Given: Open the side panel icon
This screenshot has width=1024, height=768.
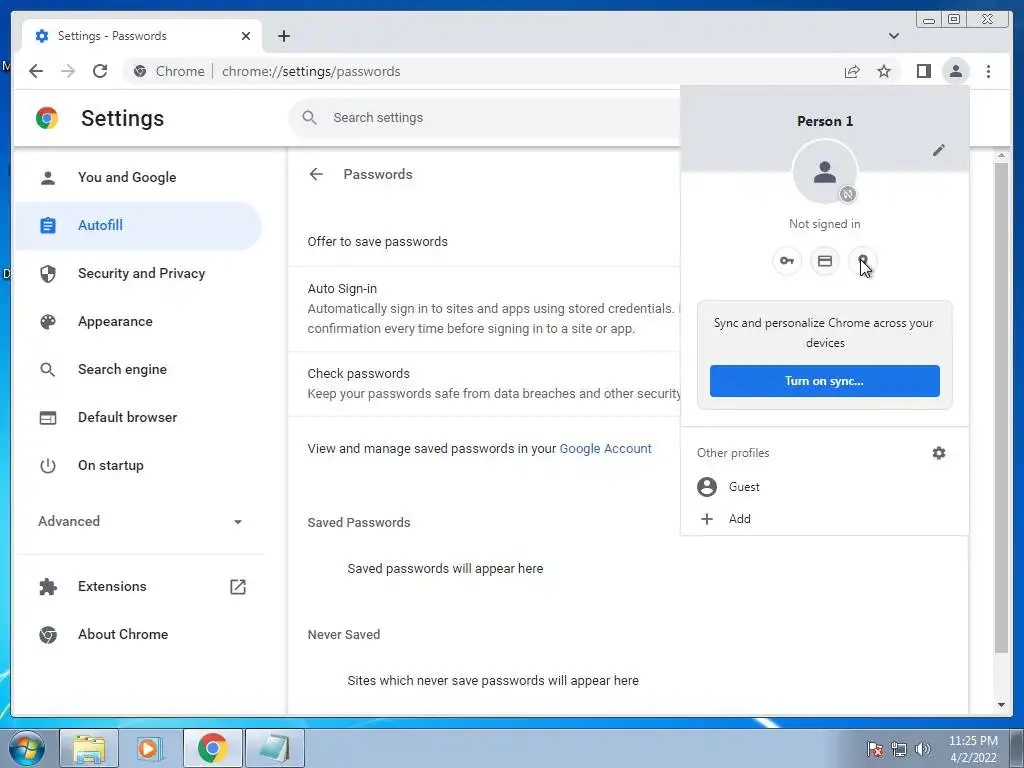Looking at the screenshot, I should pyautogui.click(x=923, y=71).
